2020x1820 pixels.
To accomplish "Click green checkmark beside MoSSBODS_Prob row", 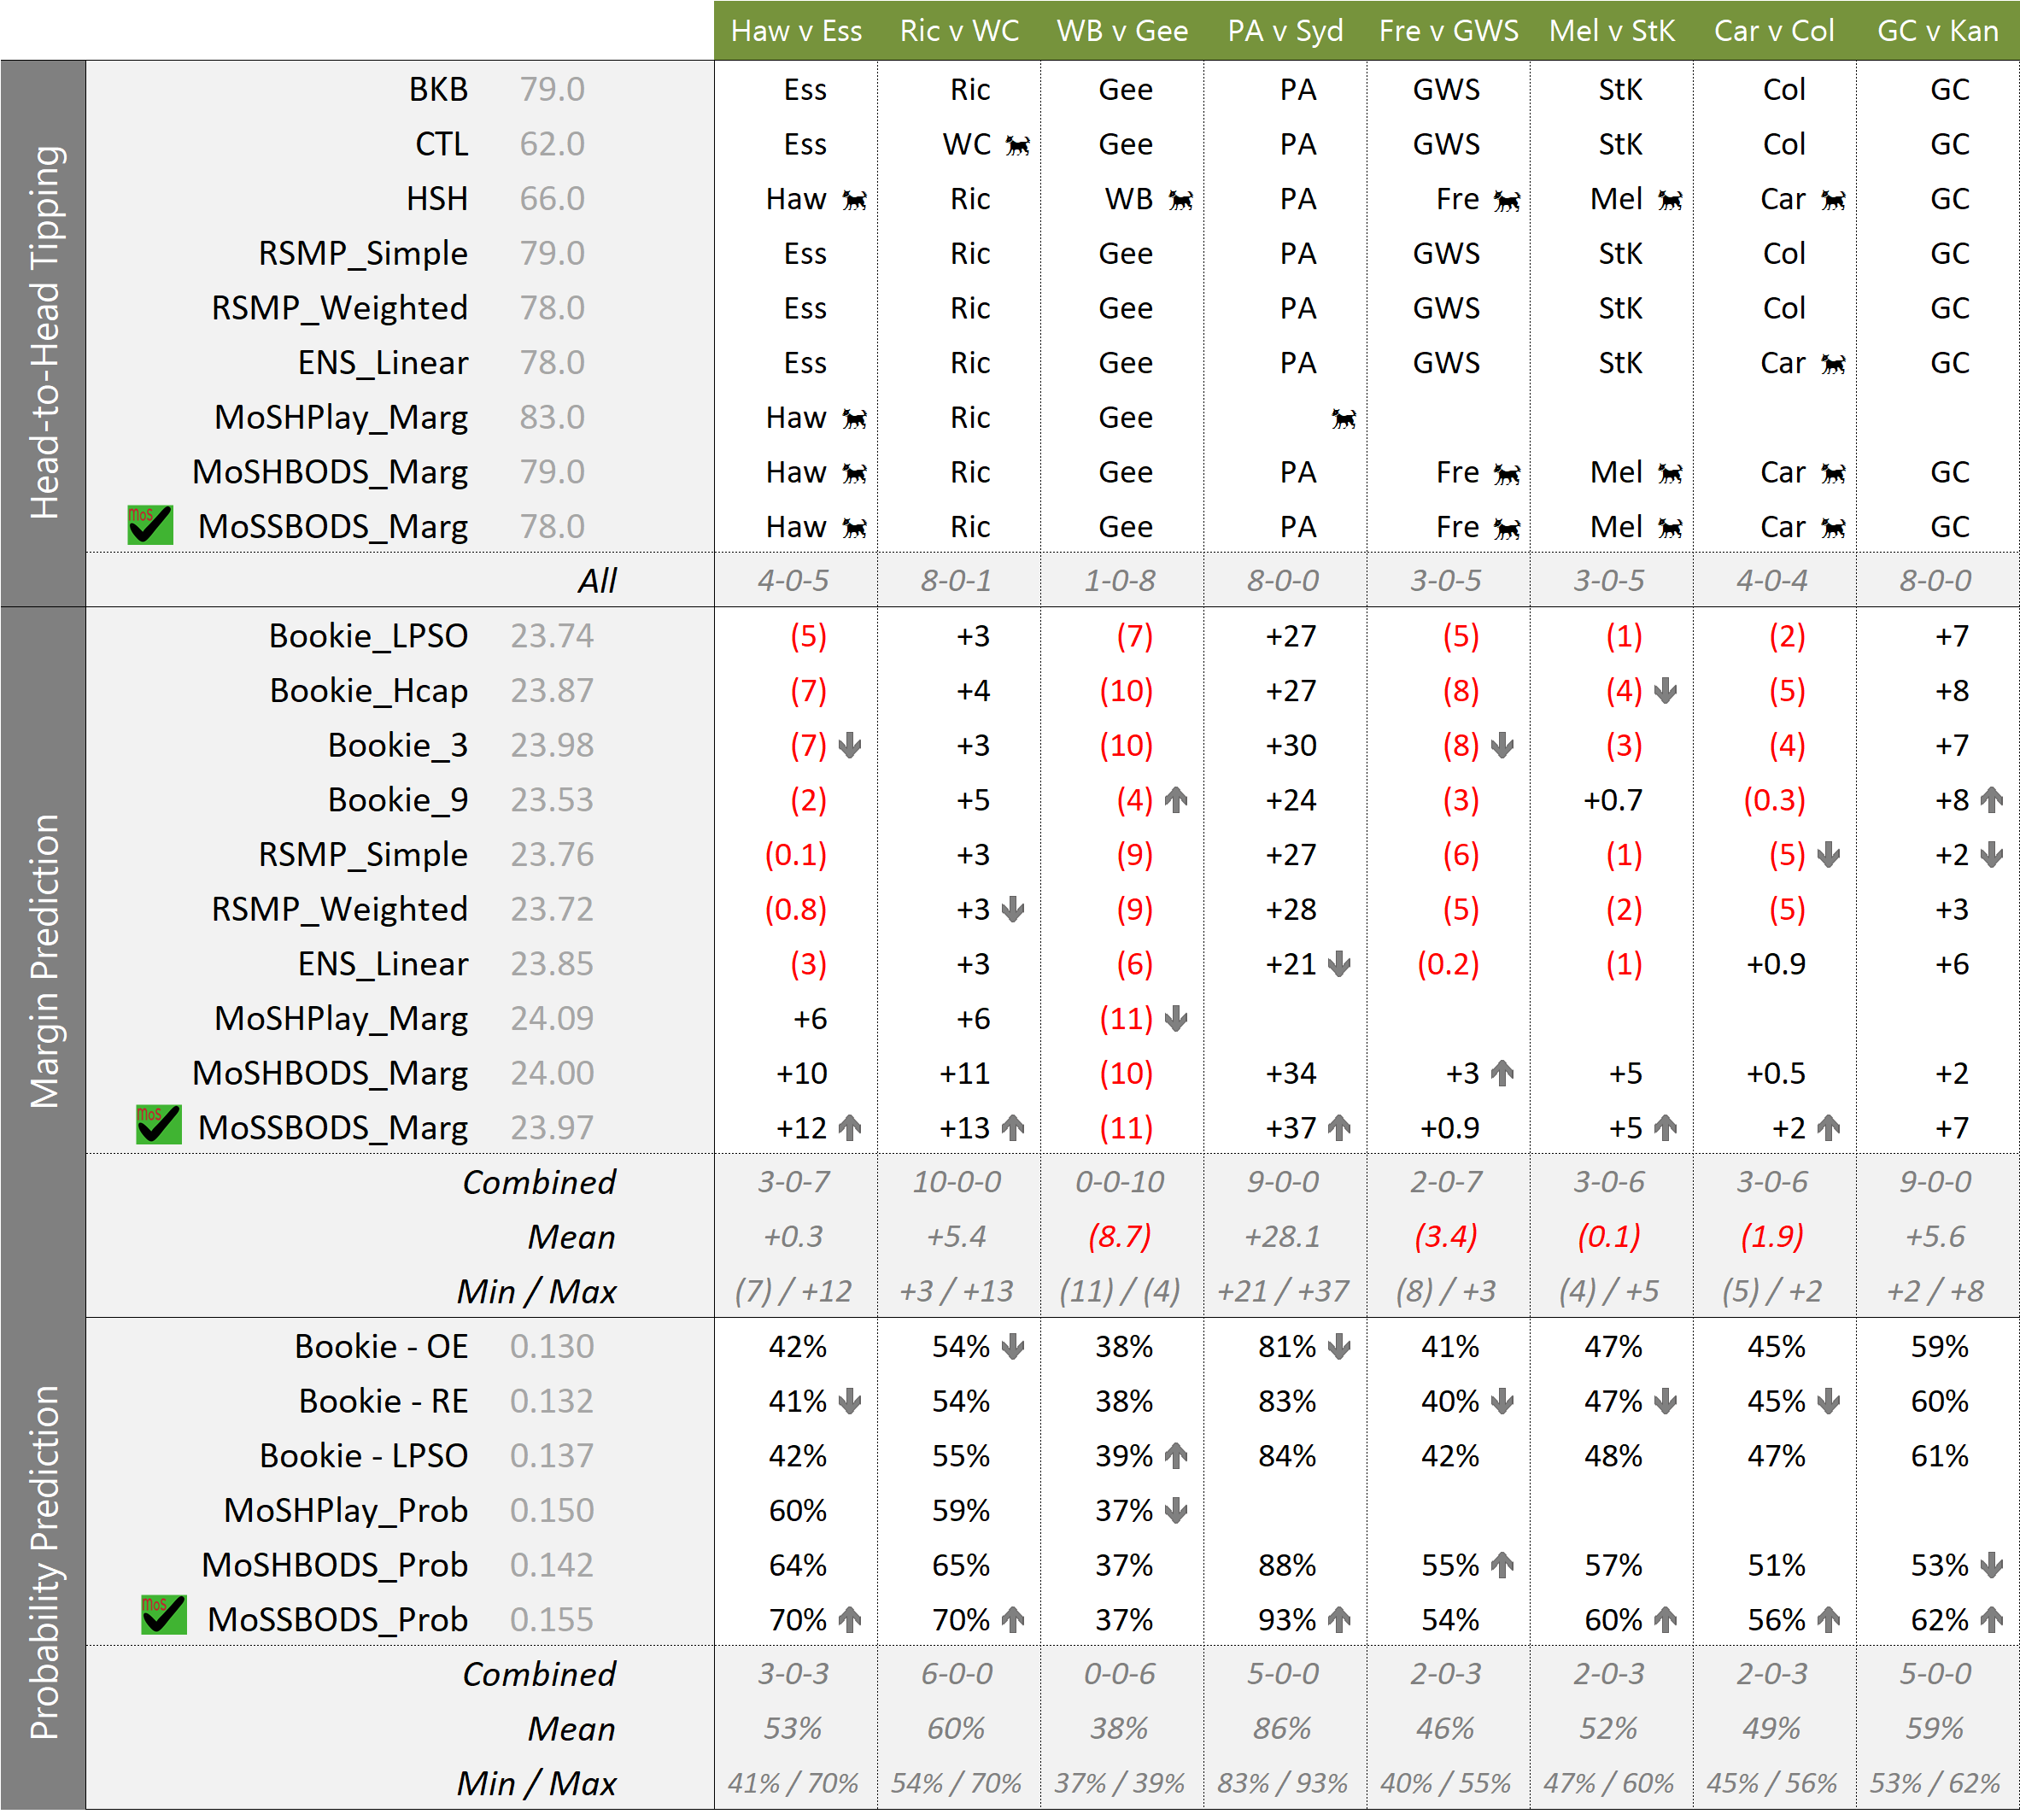I will click(x=163, y=1616).
